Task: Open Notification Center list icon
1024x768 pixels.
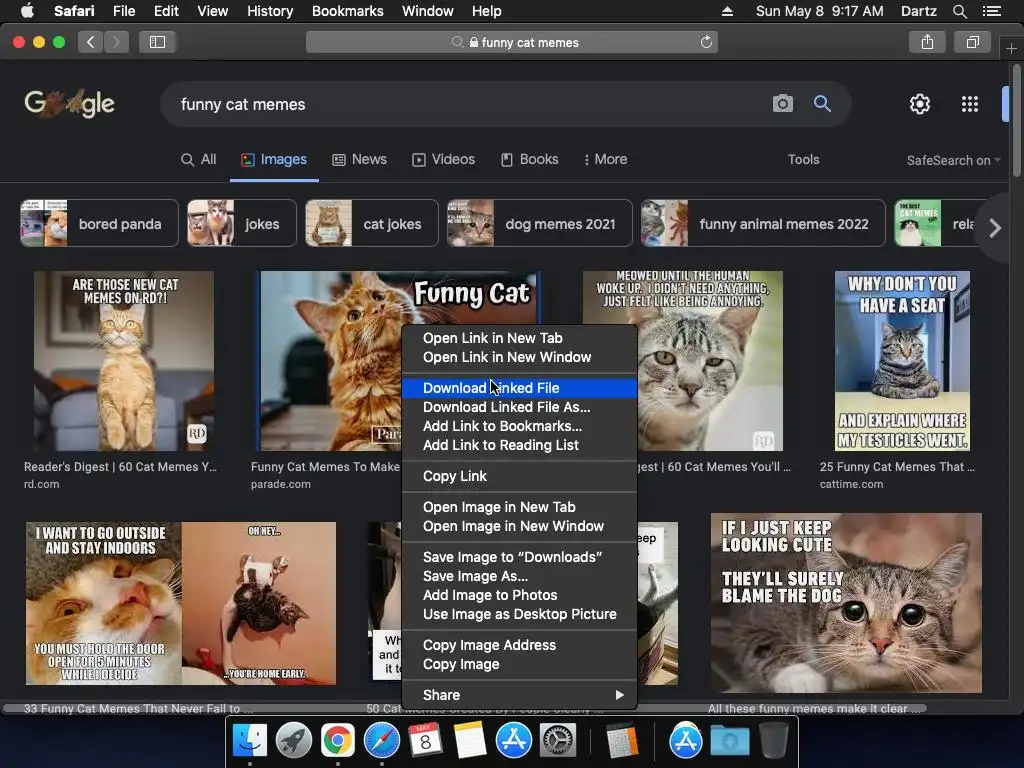Action: tap(992, 11)
